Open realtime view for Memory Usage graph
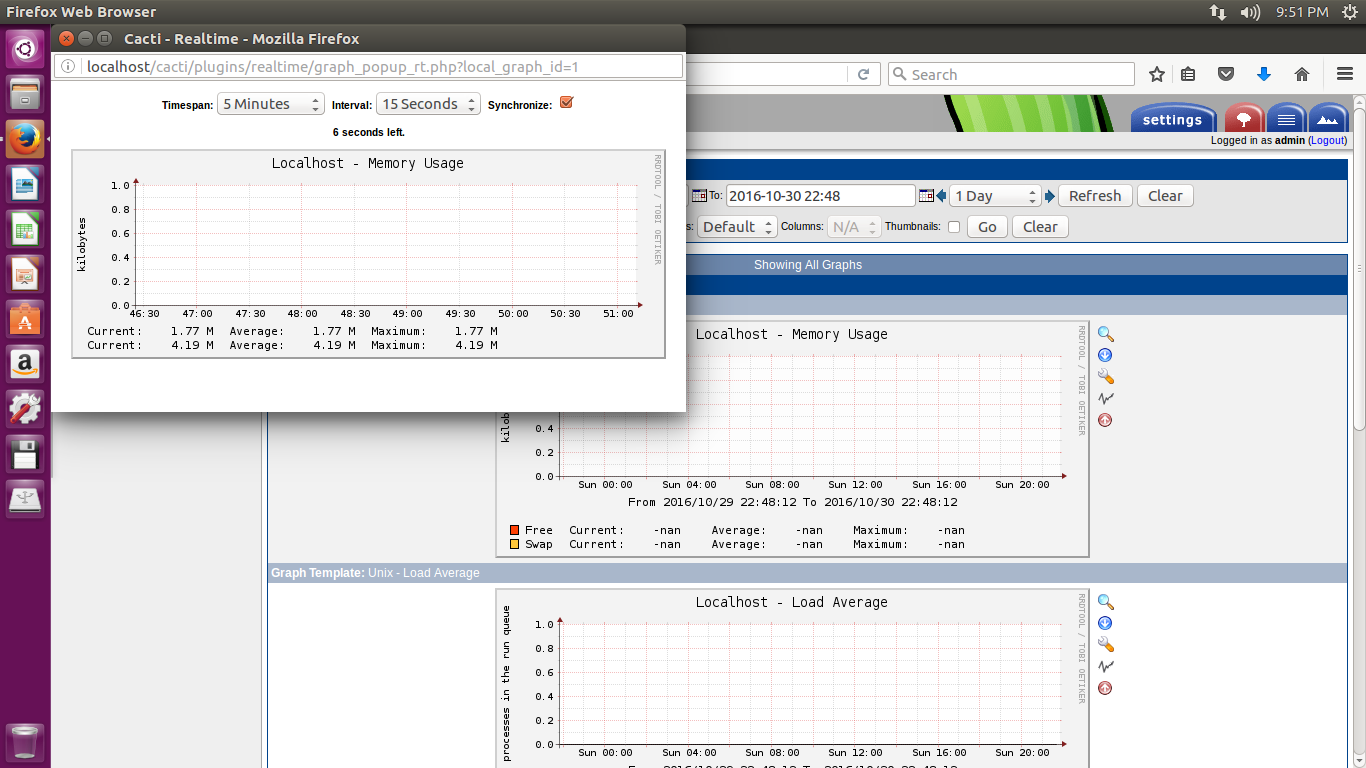Viewport: 1366px width, 768px height. [x=1105, y=398]
